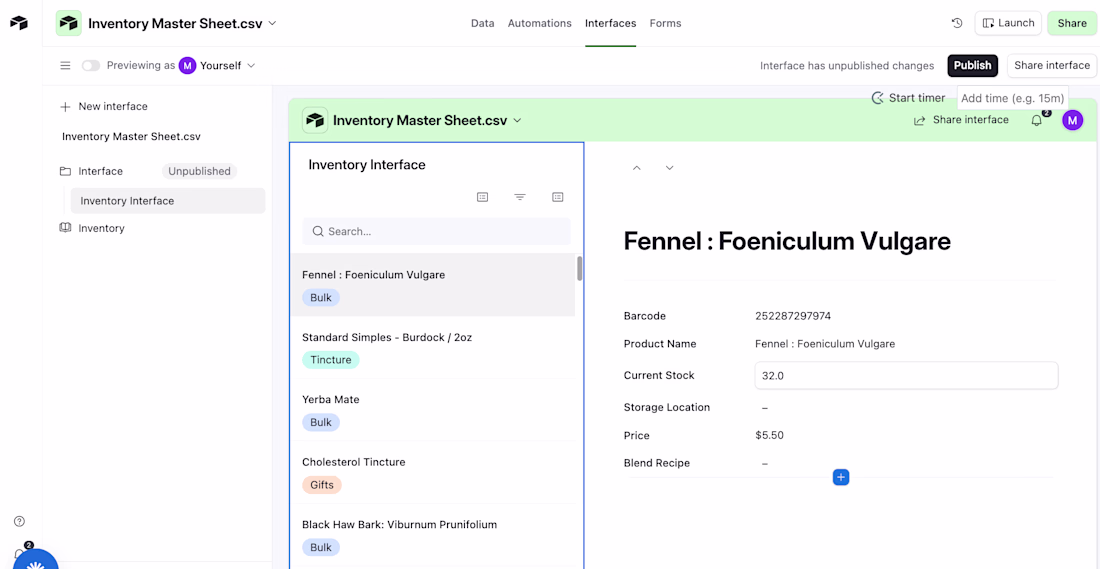
Task: Click the Storage Location field label
Action: click(x=666, y=407)
